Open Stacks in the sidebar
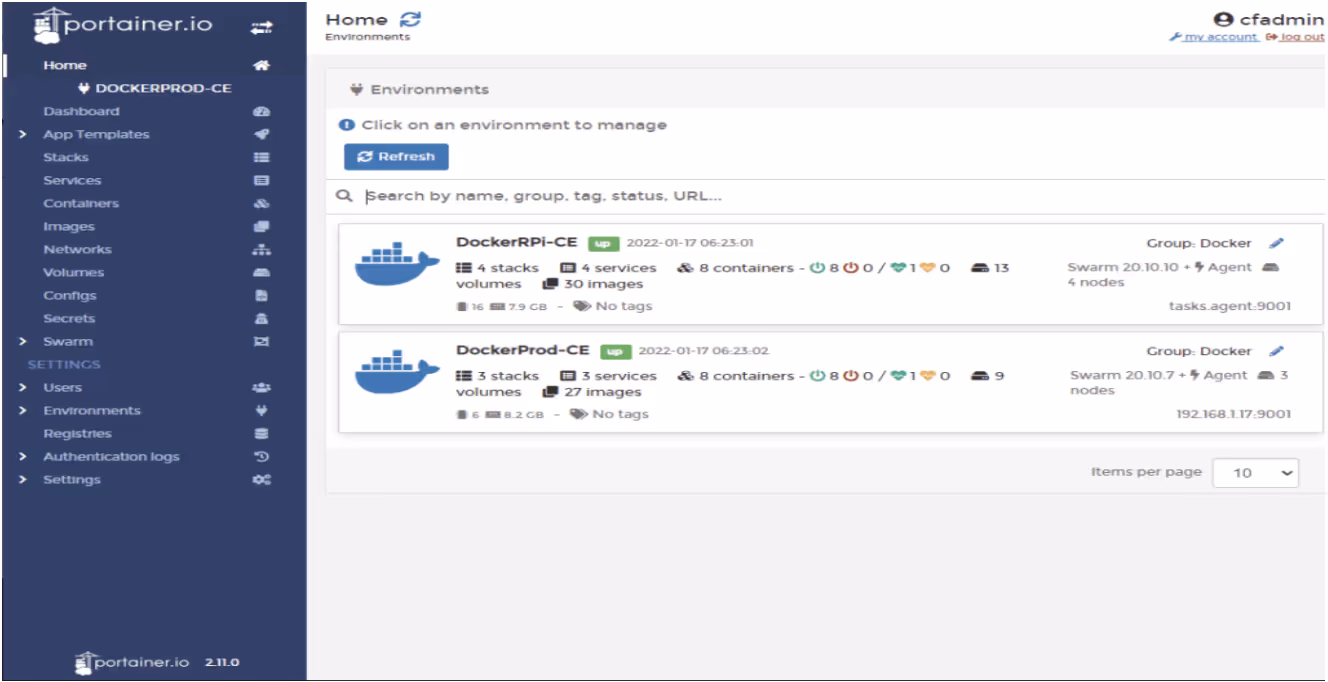 pos(66,158)
